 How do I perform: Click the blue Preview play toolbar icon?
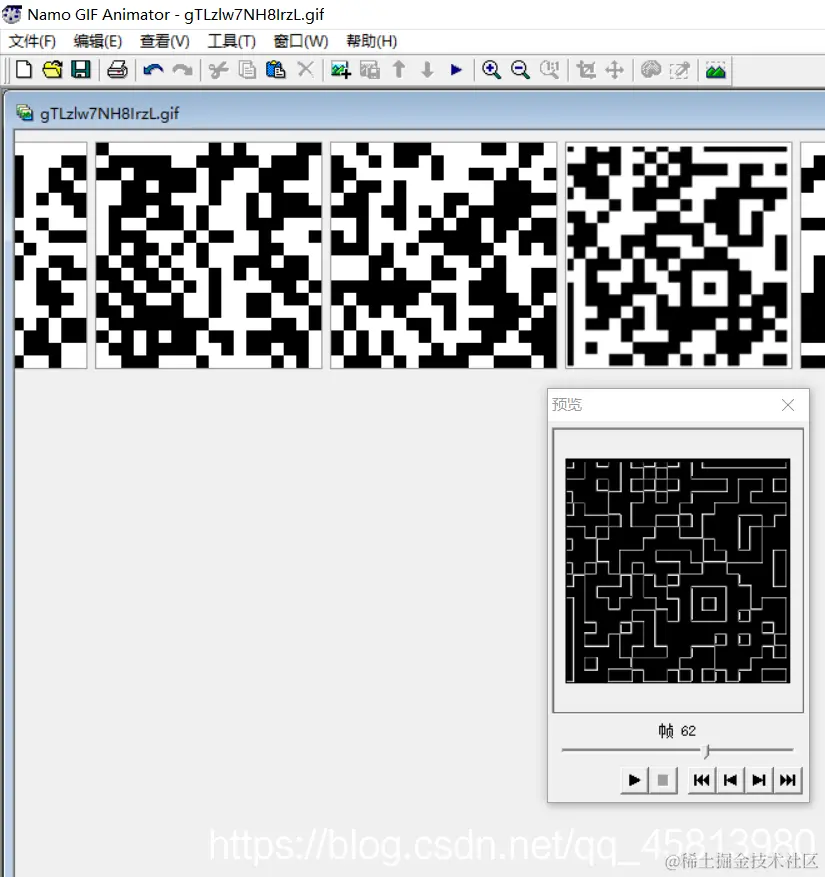(456, 70)
